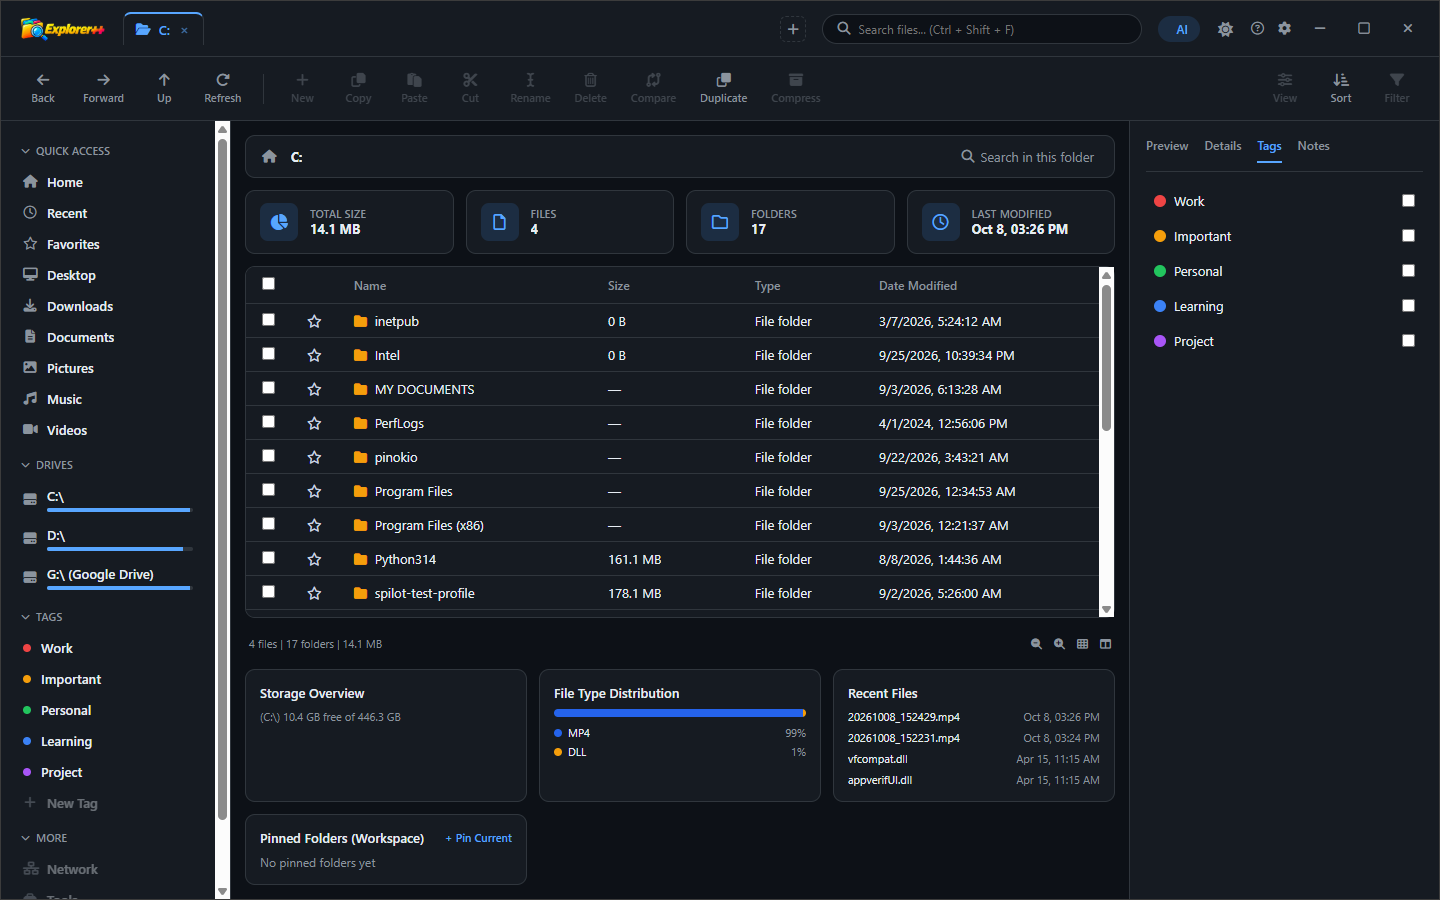Image resolution: width=1440 pixels, height=900 pixels.
Task: Star the inetpub folder as favorite
Action: pos(314,321)
